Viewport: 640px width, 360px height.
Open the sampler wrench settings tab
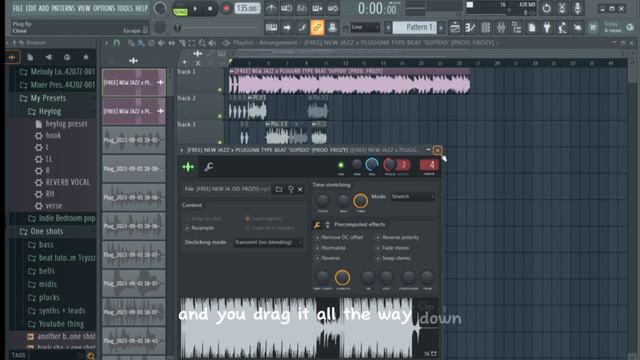pos(209,167)
